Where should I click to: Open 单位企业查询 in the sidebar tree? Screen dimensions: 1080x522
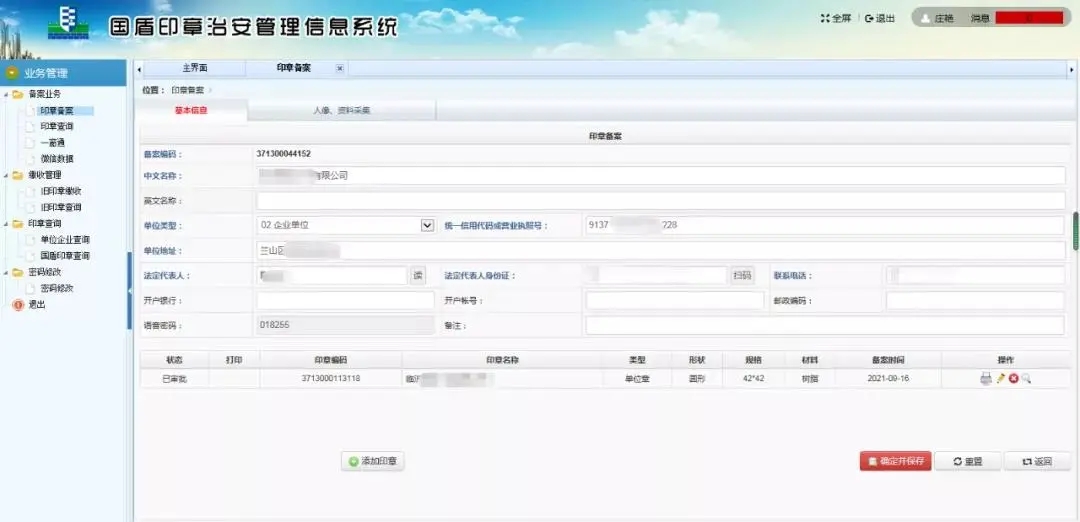tap(65, 240)
